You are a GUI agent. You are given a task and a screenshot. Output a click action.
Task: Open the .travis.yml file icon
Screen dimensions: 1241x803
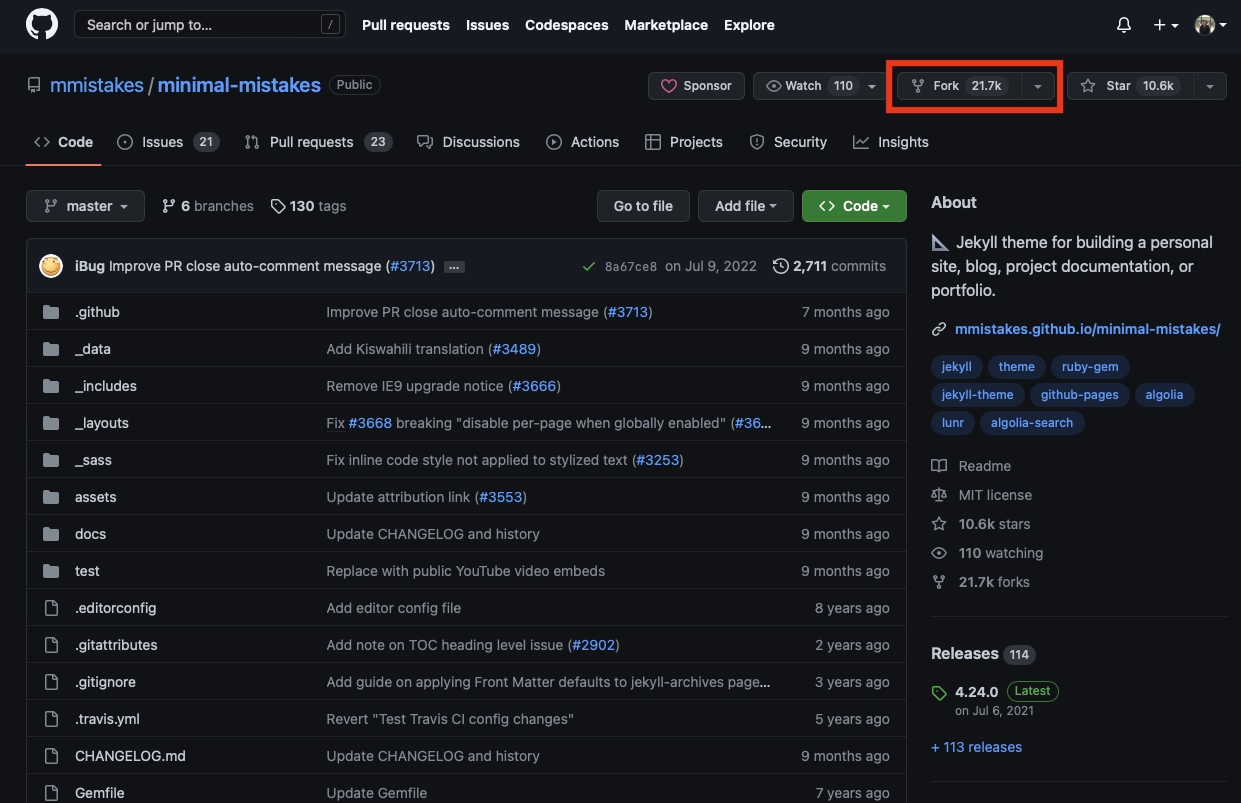51,719
